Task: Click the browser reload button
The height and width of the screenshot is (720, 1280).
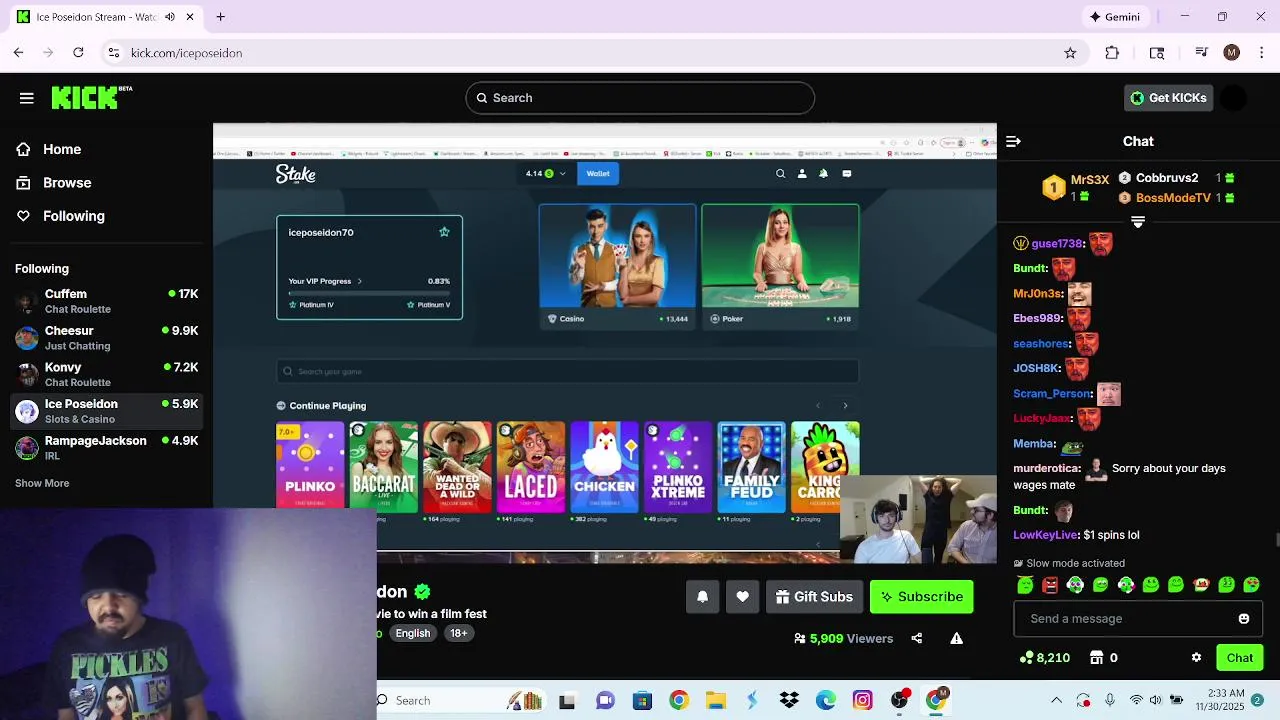Action: click(78, 53)
